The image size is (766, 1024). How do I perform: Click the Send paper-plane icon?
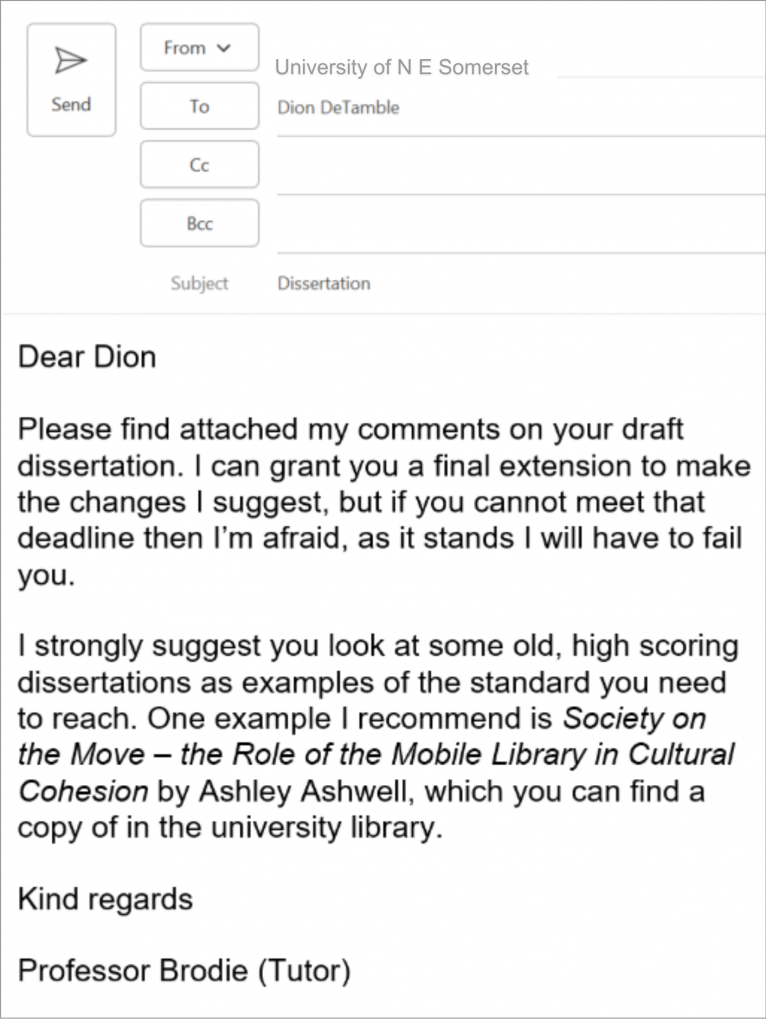click(70, 62)
